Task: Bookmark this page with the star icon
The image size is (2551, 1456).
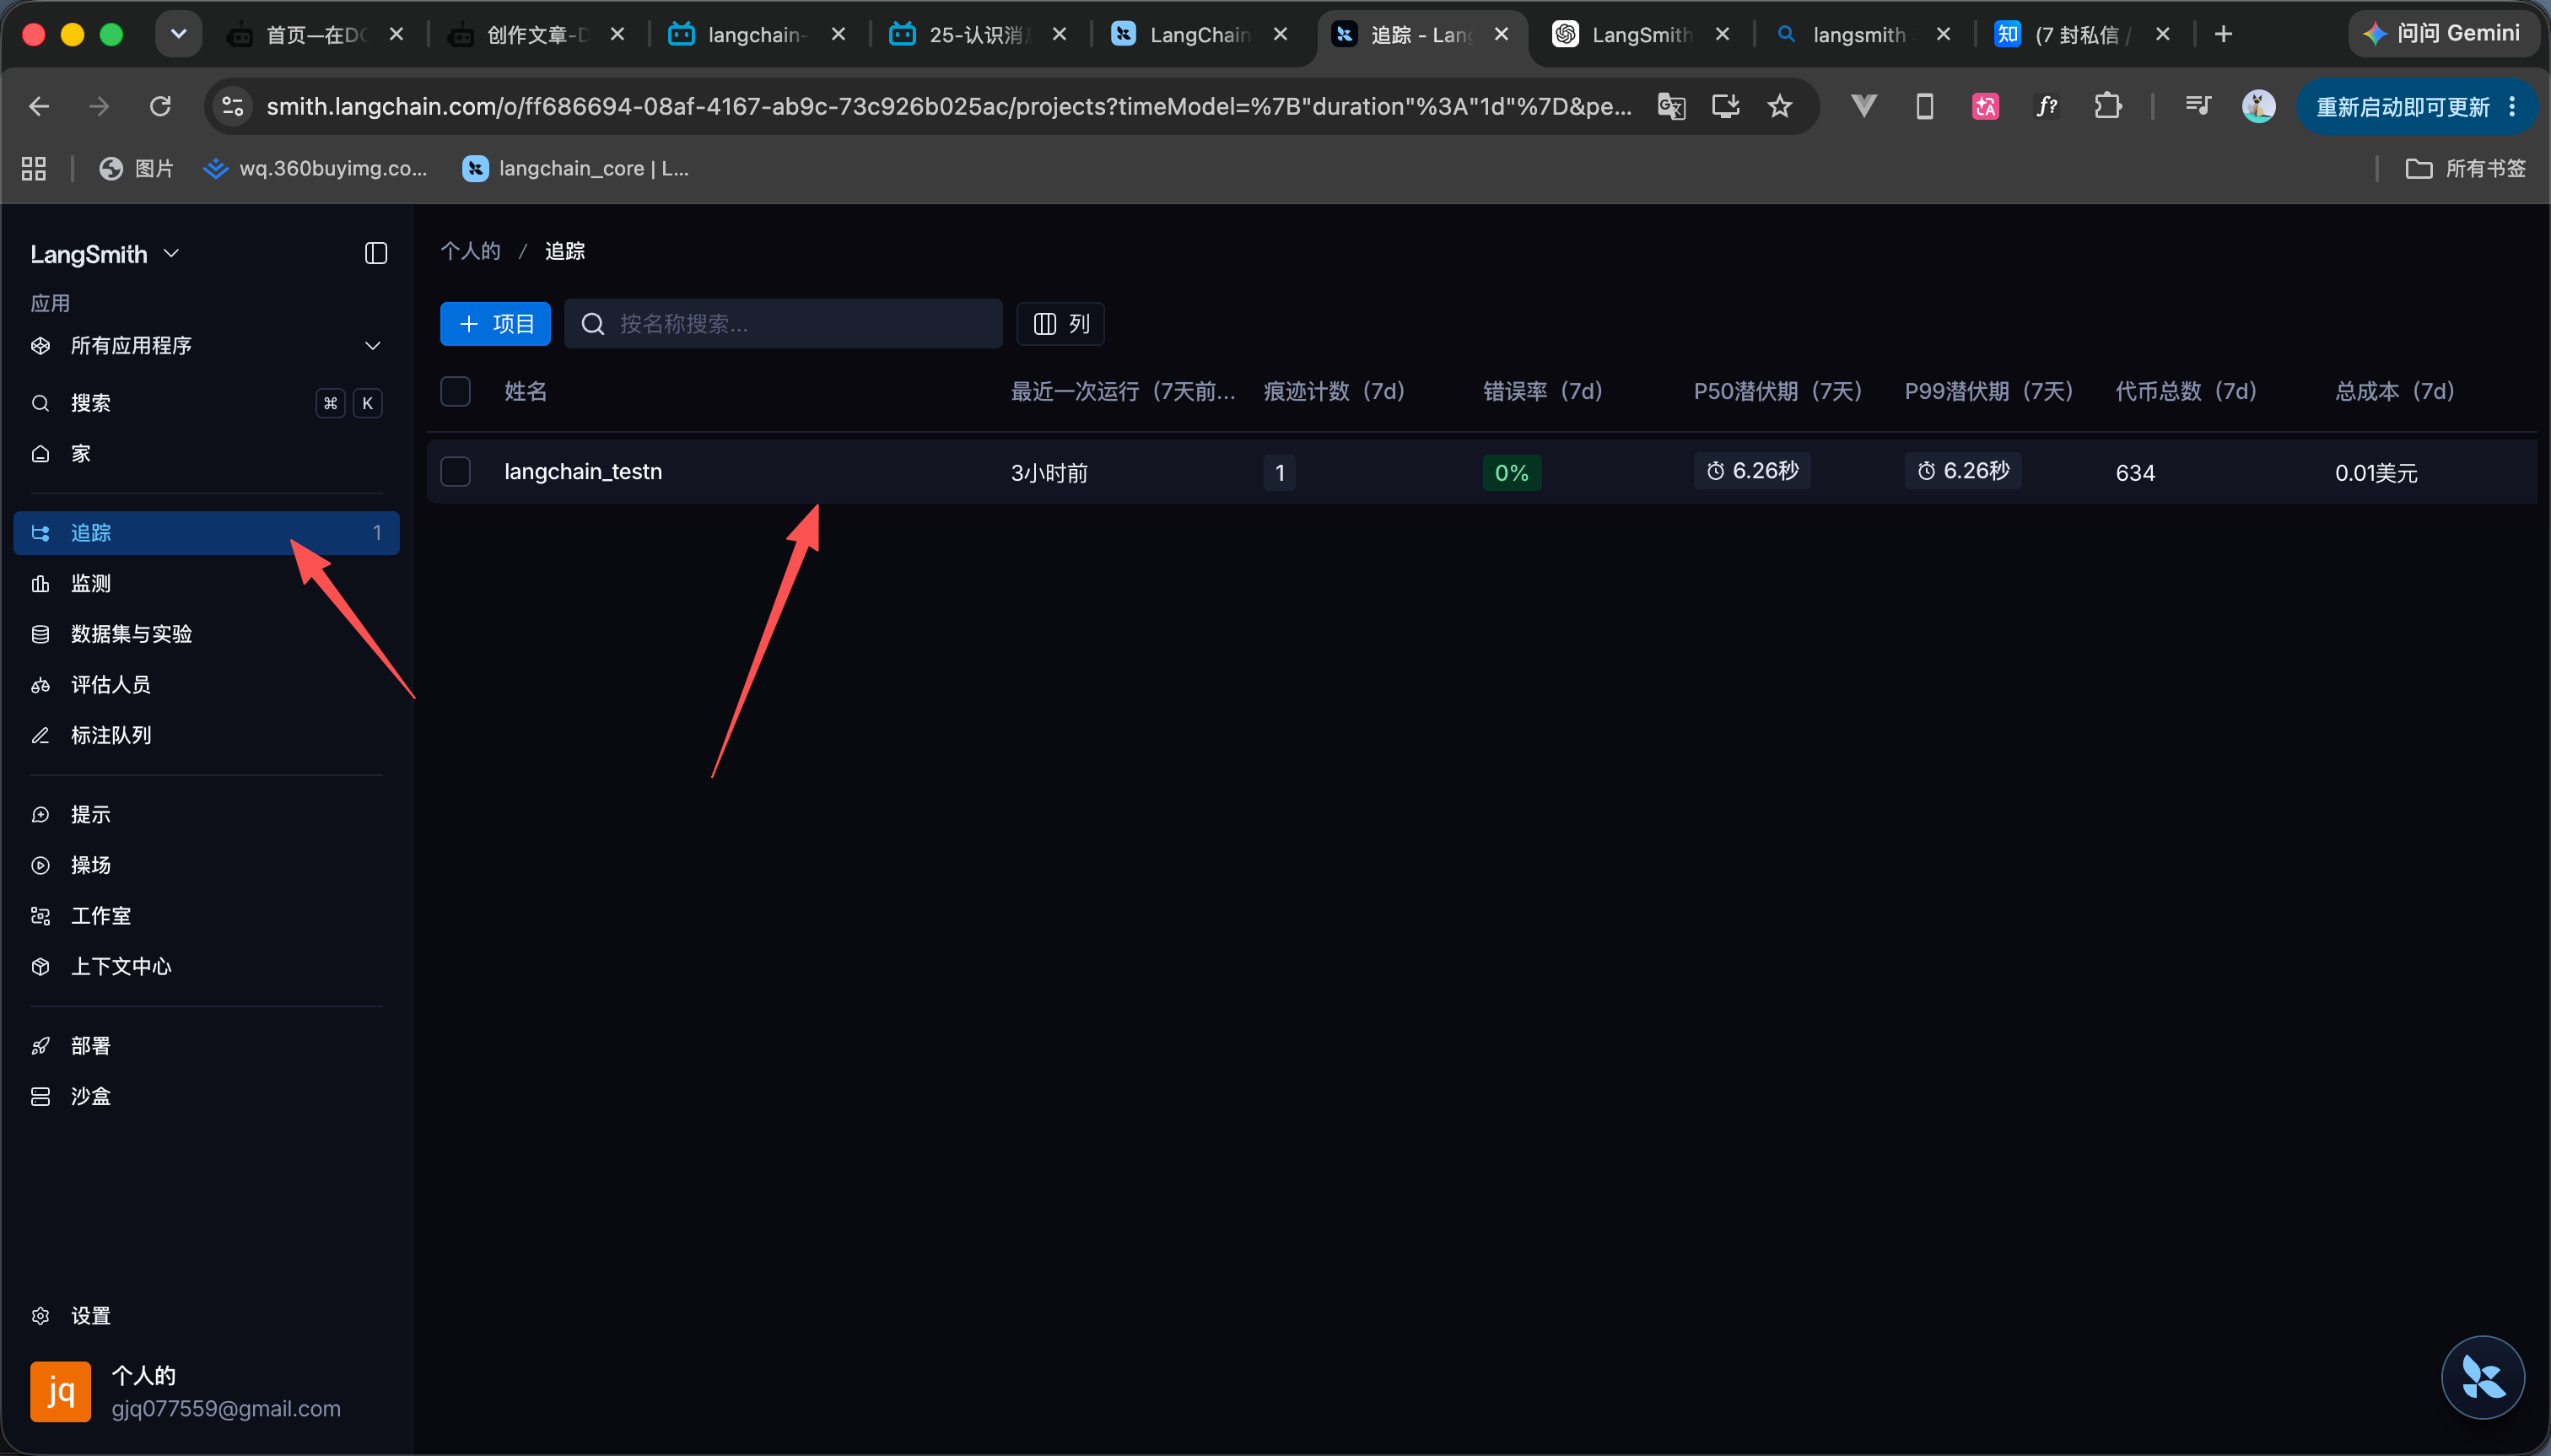Action: pos(1780,106)
